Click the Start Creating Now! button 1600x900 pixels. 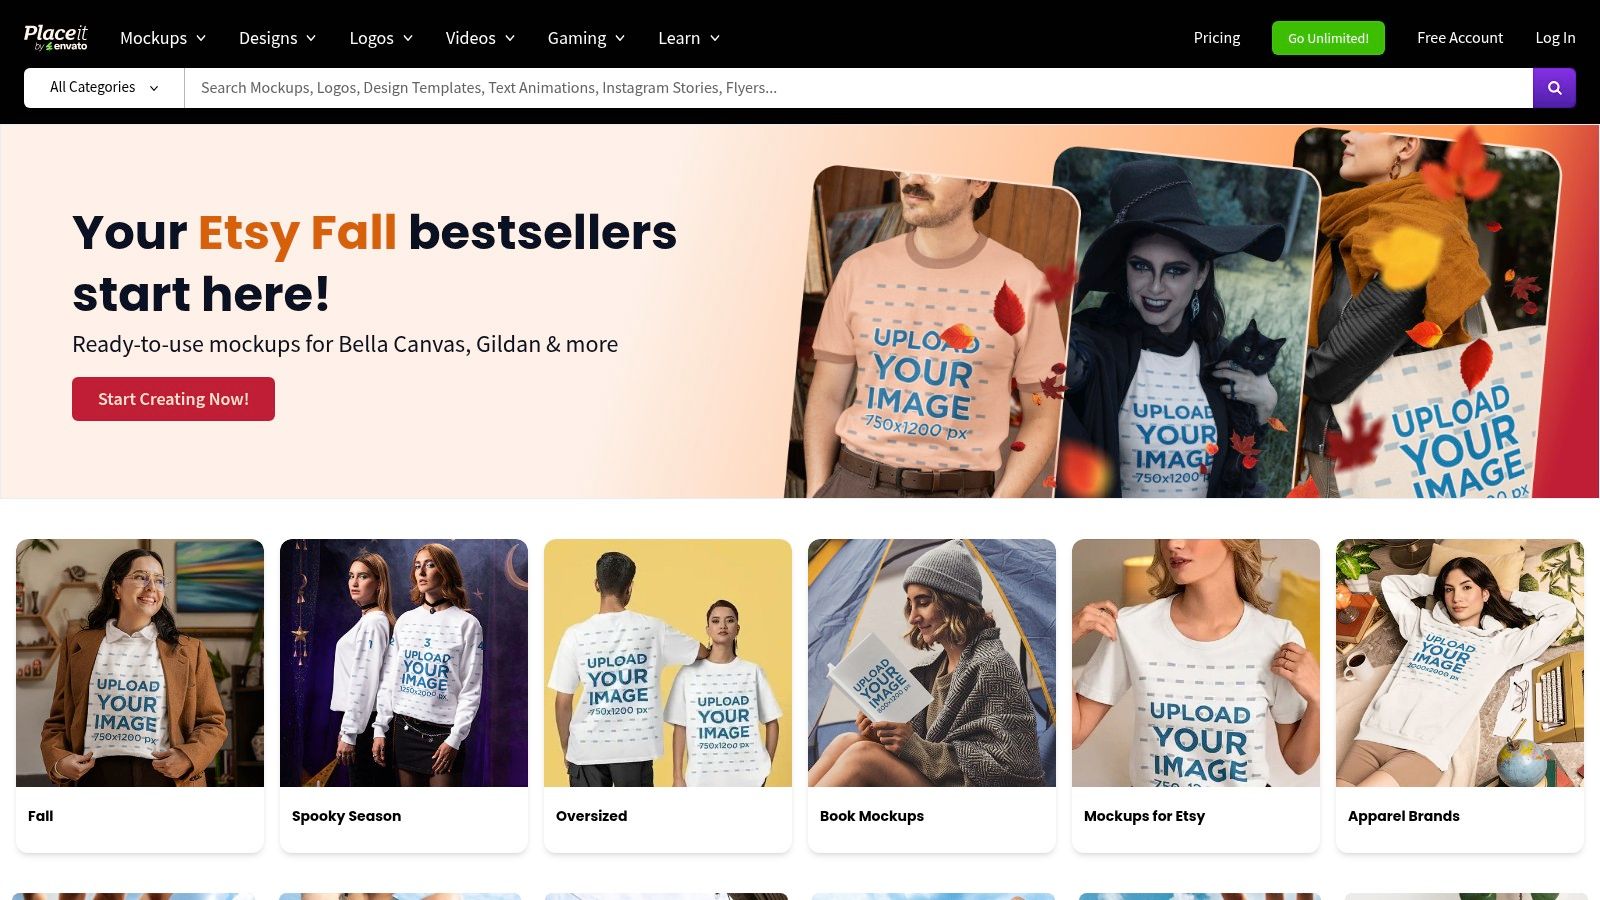tap(173, 399)
